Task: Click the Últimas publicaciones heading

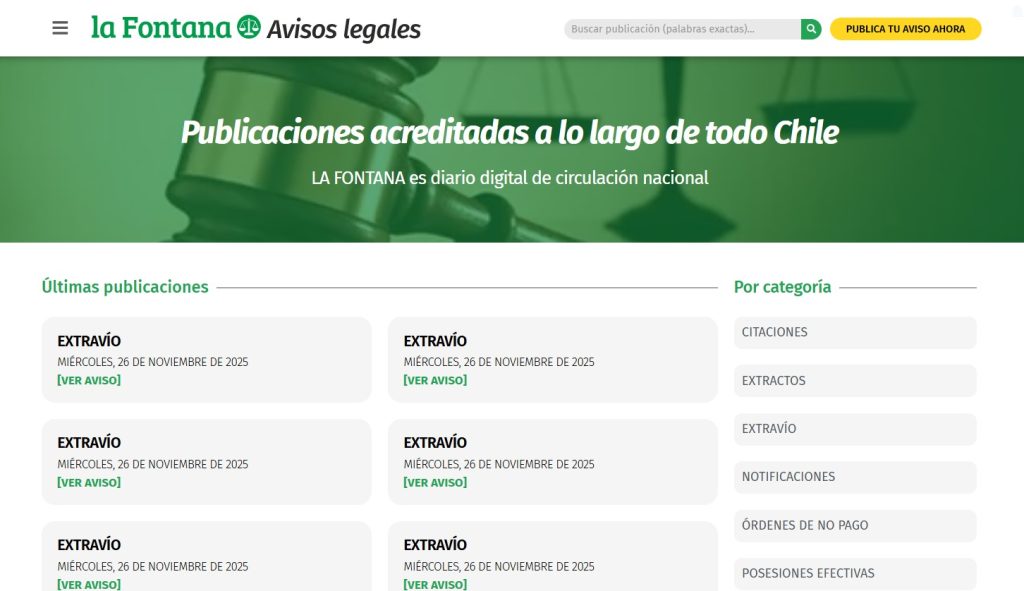Action: click(x=125, y=287)
